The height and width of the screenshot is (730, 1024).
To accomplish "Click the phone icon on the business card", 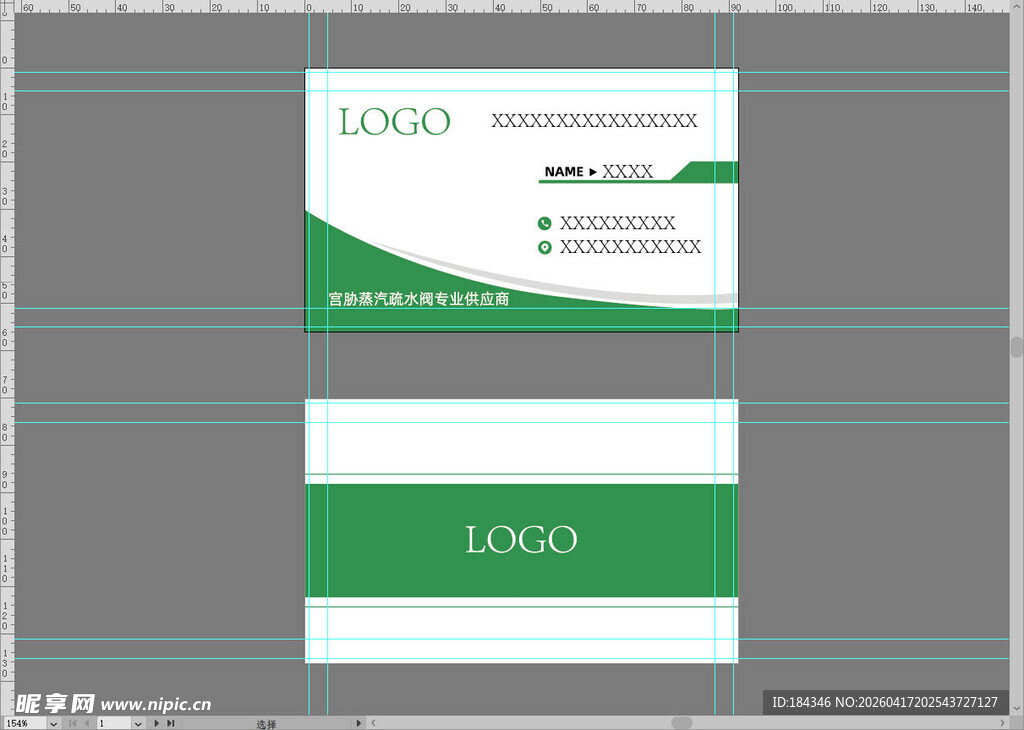I will pos(544,224).
